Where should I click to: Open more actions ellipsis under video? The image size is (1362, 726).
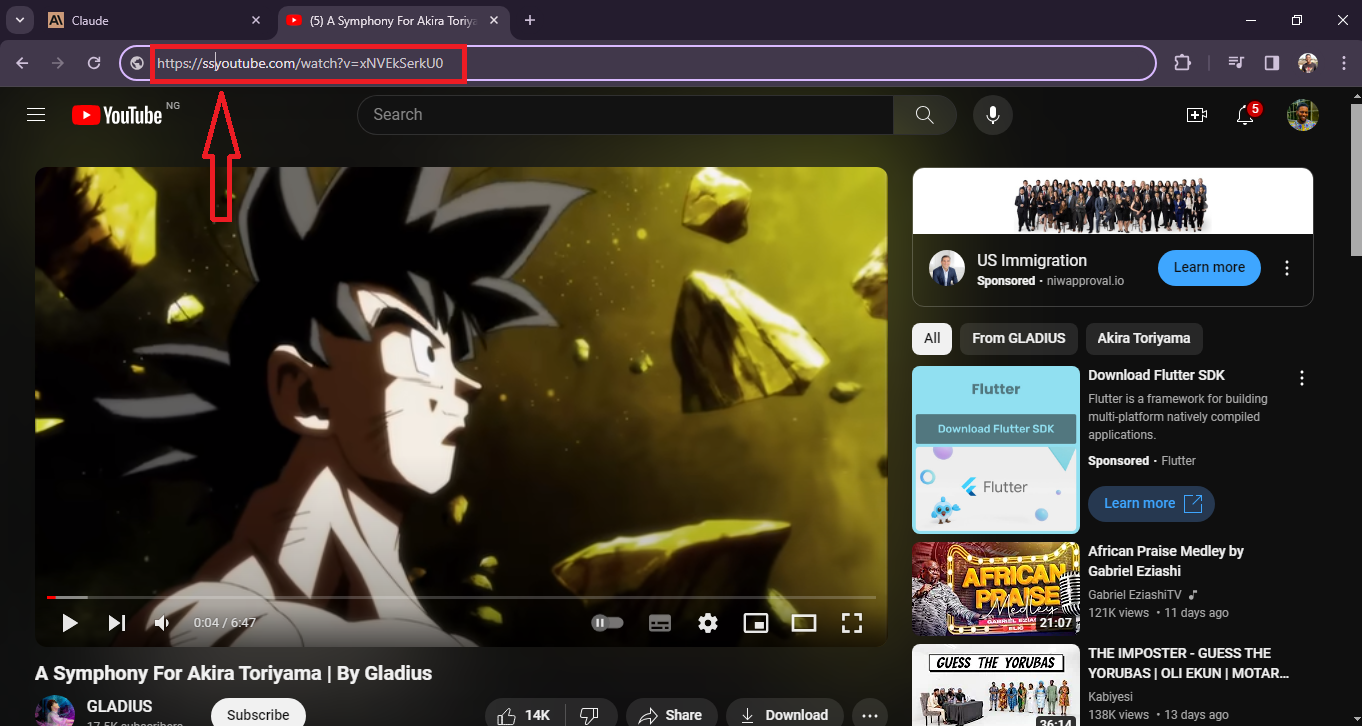[870, 715]
